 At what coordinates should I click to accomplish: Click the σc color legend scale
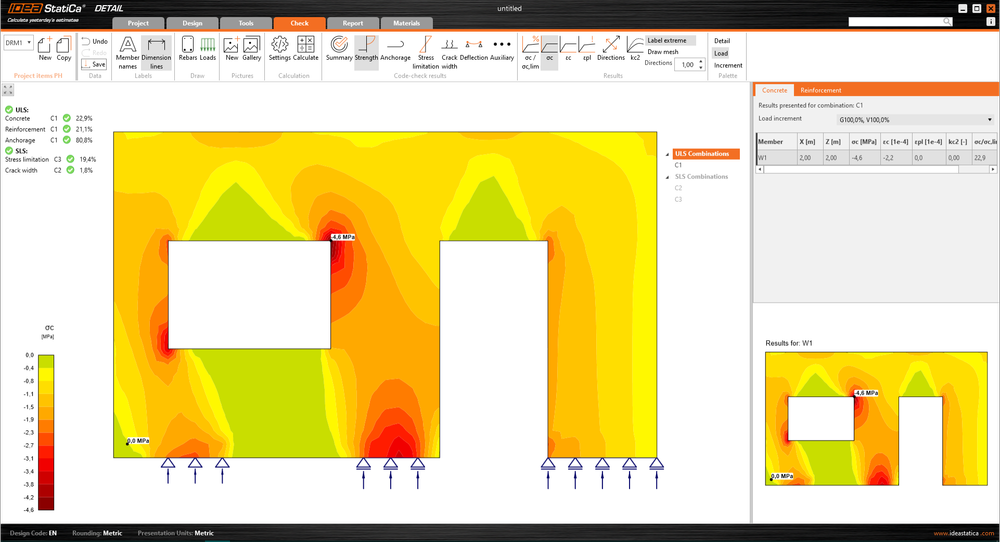coord(46,432)
